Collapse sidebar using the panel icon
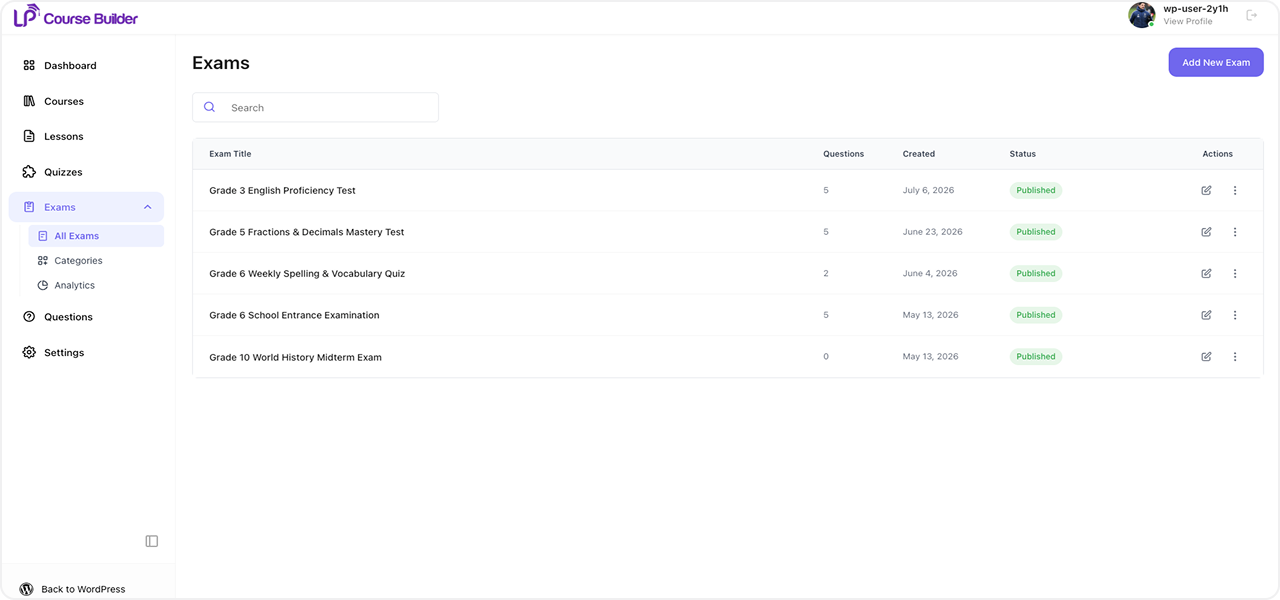Image resolution: width=1280 pixels, height=600 pixels. pyautogui.click(x=152, y=541)
